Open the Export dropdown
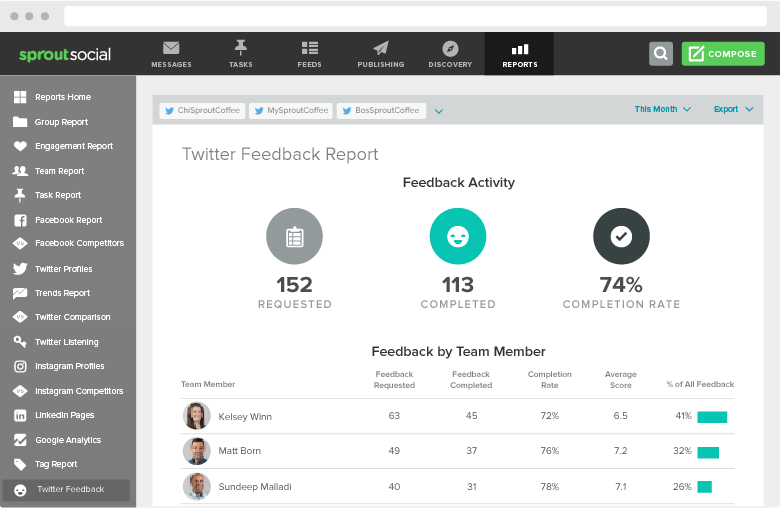The width and height of the screenshot is (780, 508). pyautogui.click(x=734, y=109)
